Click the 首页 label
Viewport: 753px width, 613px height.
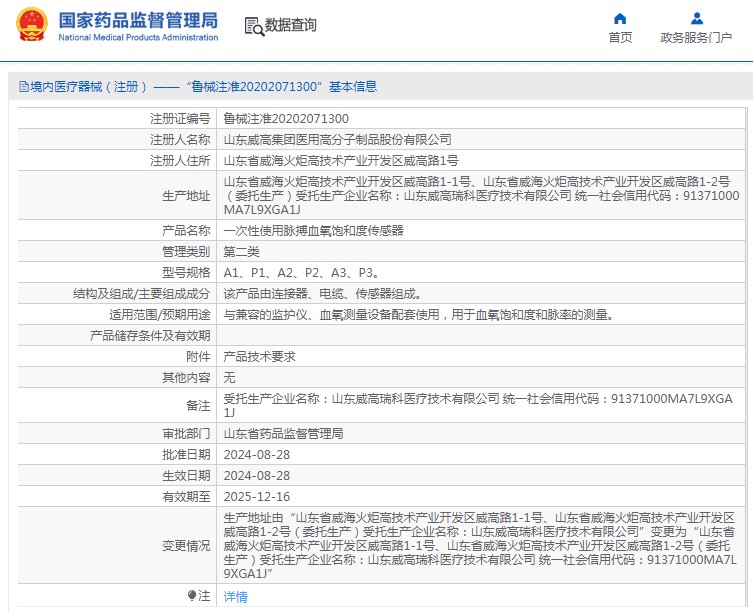click(x=620, y=37)
